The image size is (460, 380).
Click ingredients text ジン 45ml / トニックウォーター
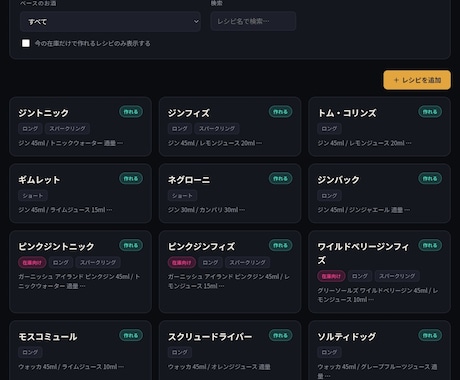click(70, 143)
